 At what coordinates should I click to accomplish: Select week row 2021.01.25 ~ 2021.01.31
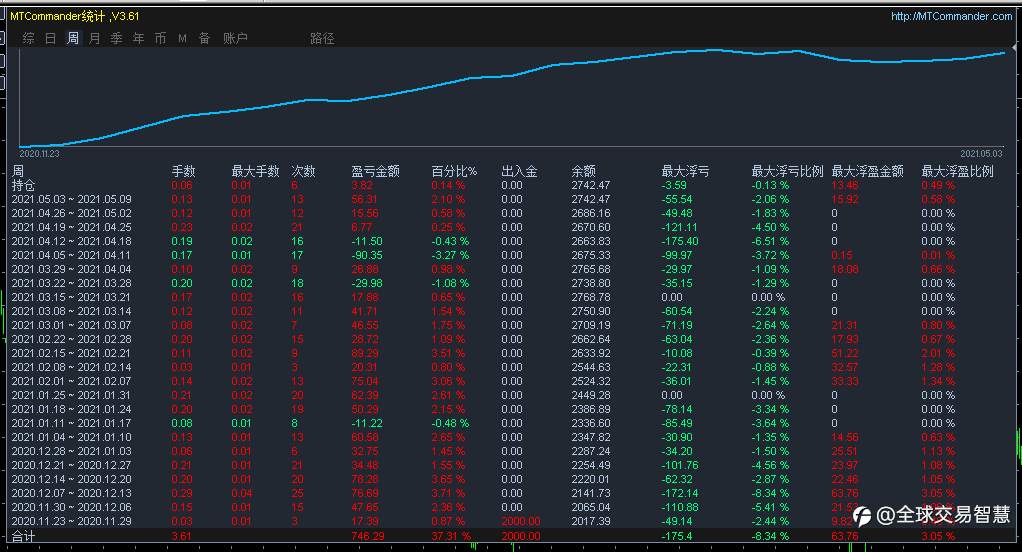pyautogui.click(x=72, y=396)
